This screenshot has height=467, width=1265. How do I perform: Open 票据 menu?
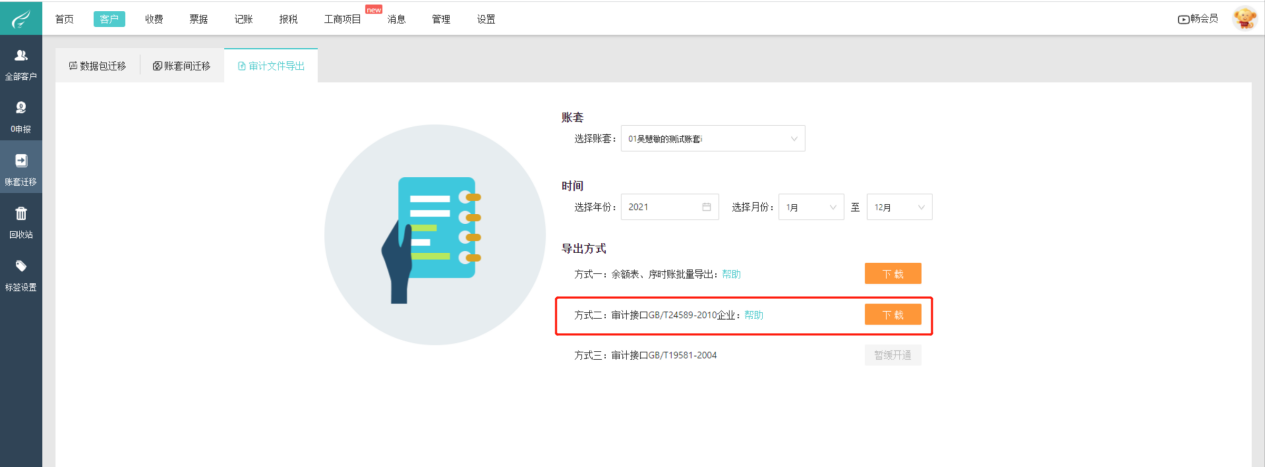199,19
